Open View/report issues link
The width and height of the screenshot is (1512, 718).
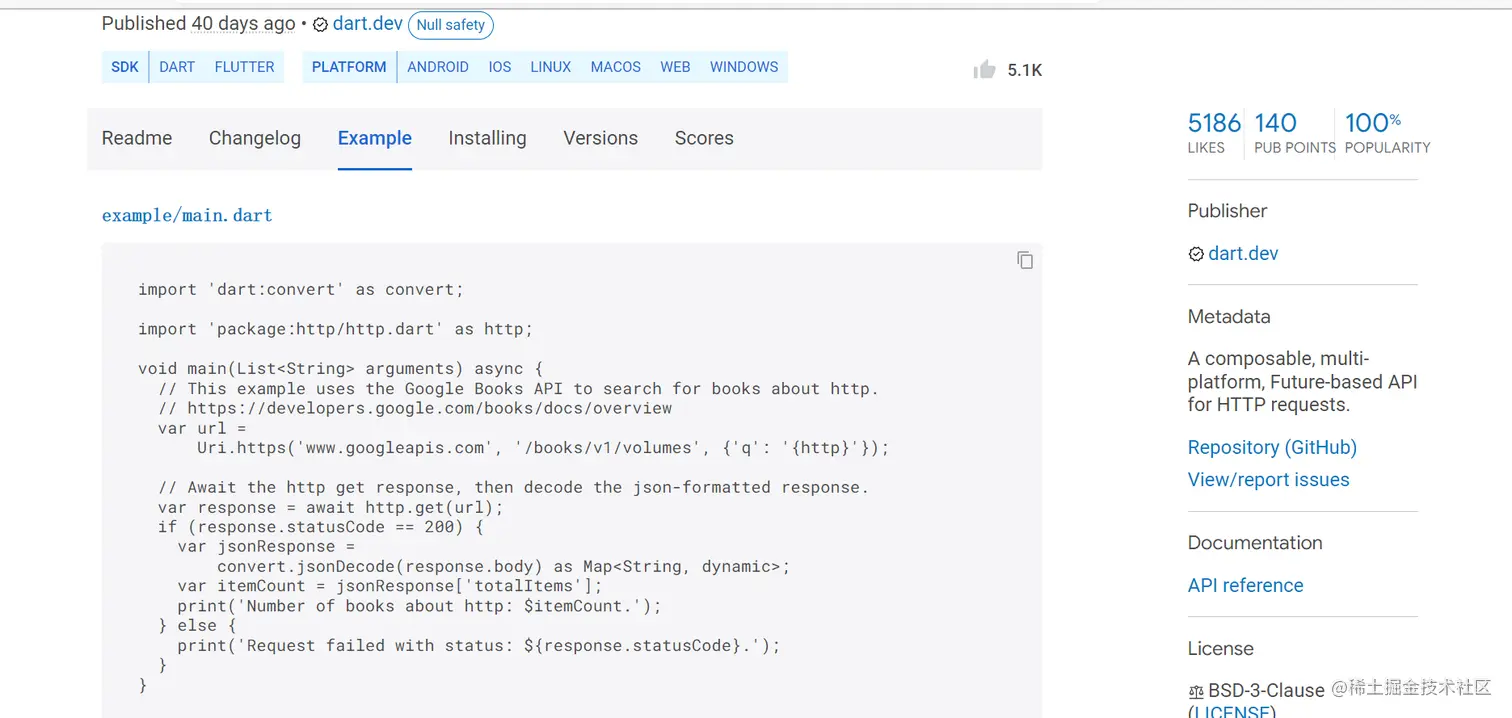(1268, 479)
